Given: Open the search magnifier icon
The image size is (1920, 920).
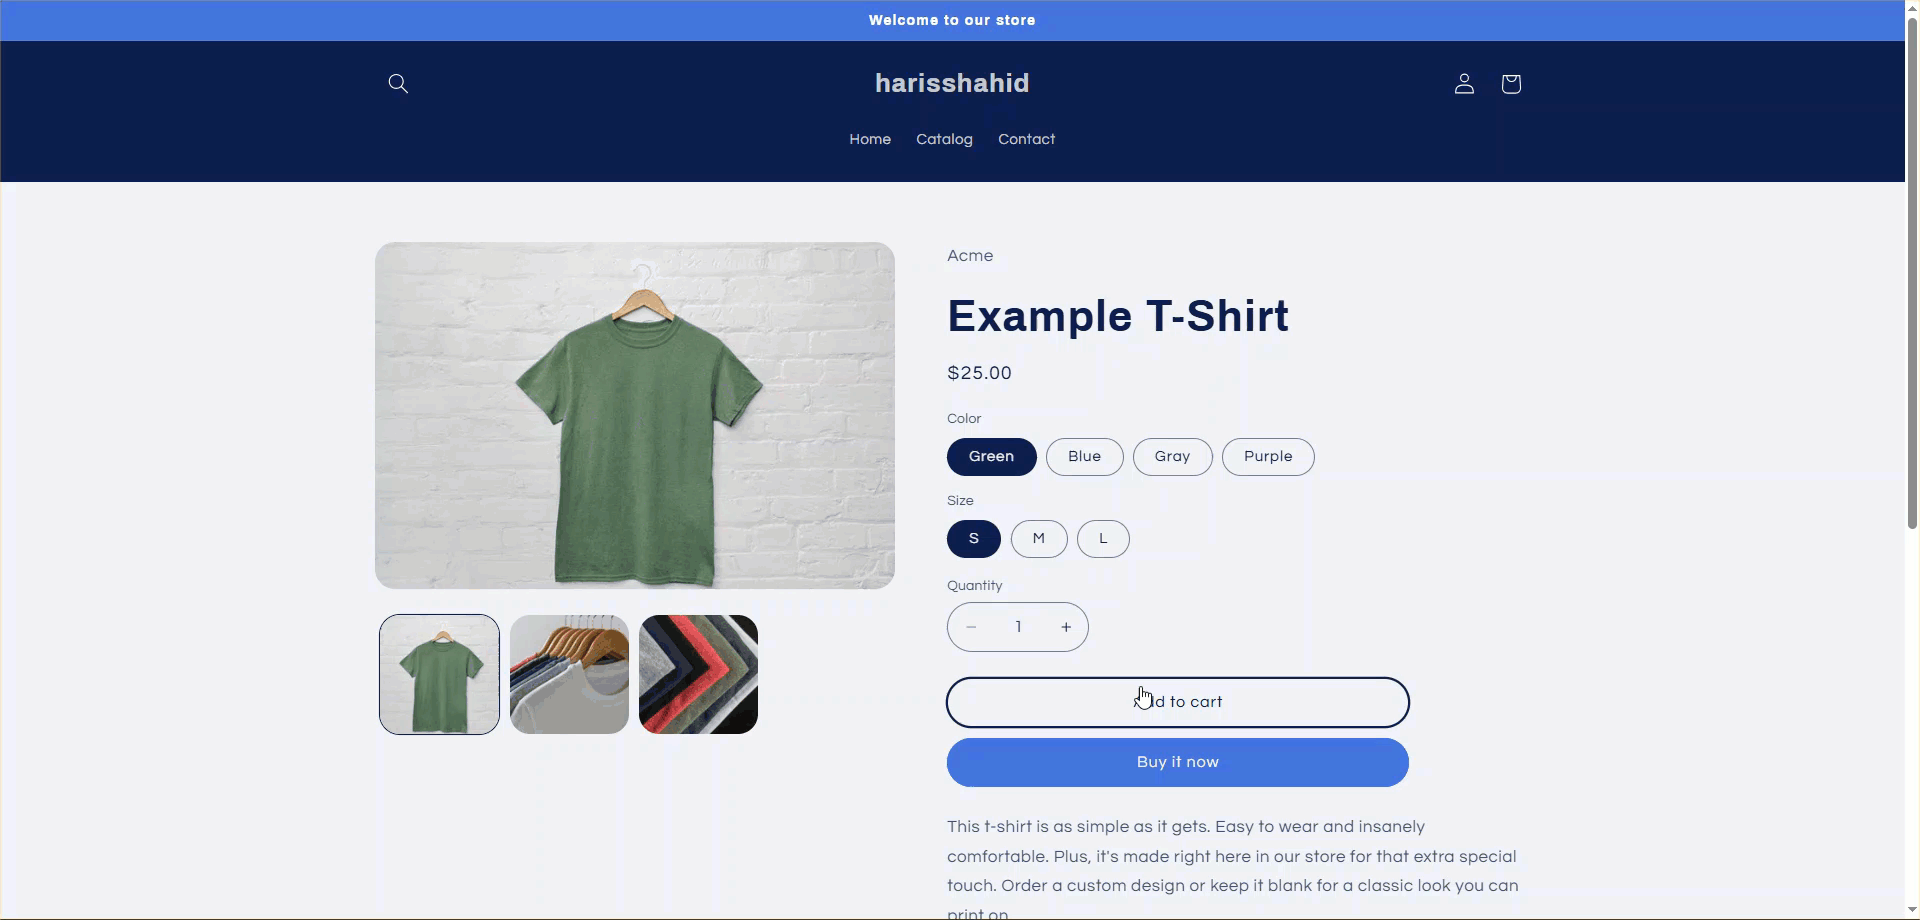Looking at the screenshot, I should point(398,84).
